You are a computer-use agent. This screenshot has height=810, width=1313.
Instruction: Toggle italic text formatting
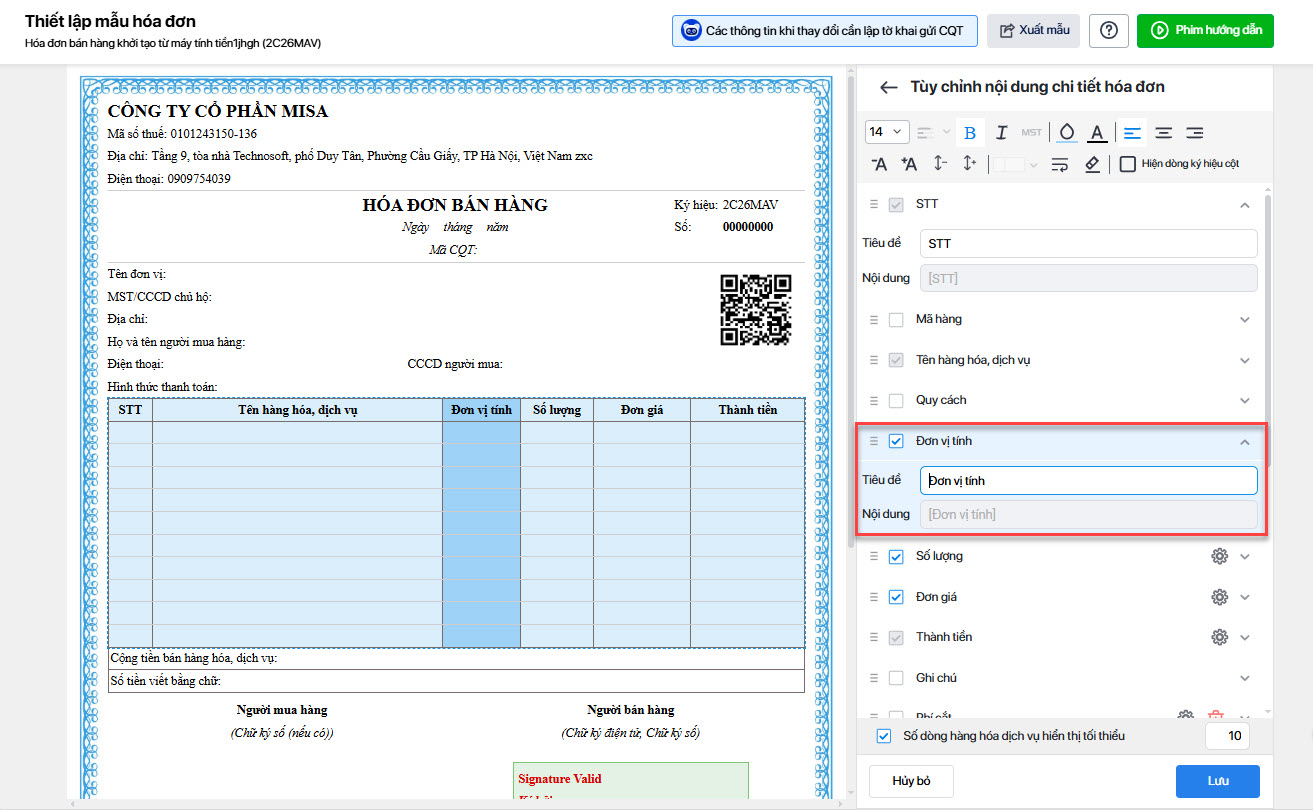click(1001, 132)
